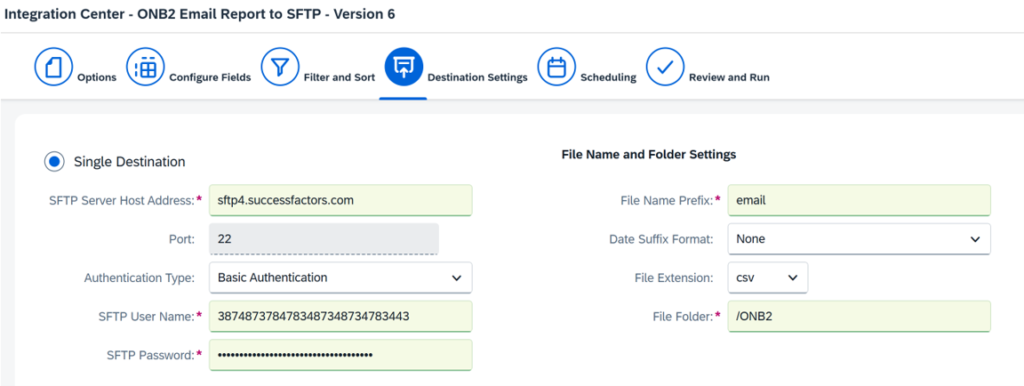
Task: Open the Scheduling calendar icon
Action: 556,67
